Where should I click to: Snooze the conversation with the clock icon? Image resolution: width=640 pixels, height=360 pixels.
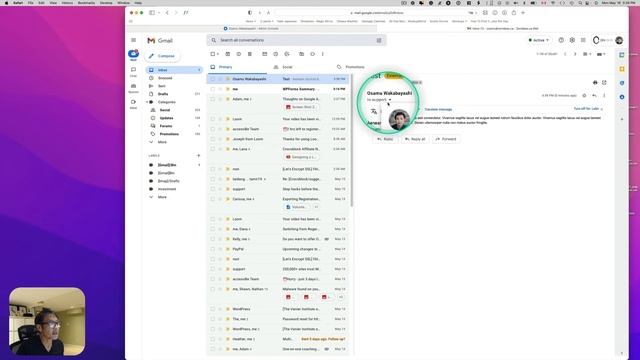click(x=276, y=54)
